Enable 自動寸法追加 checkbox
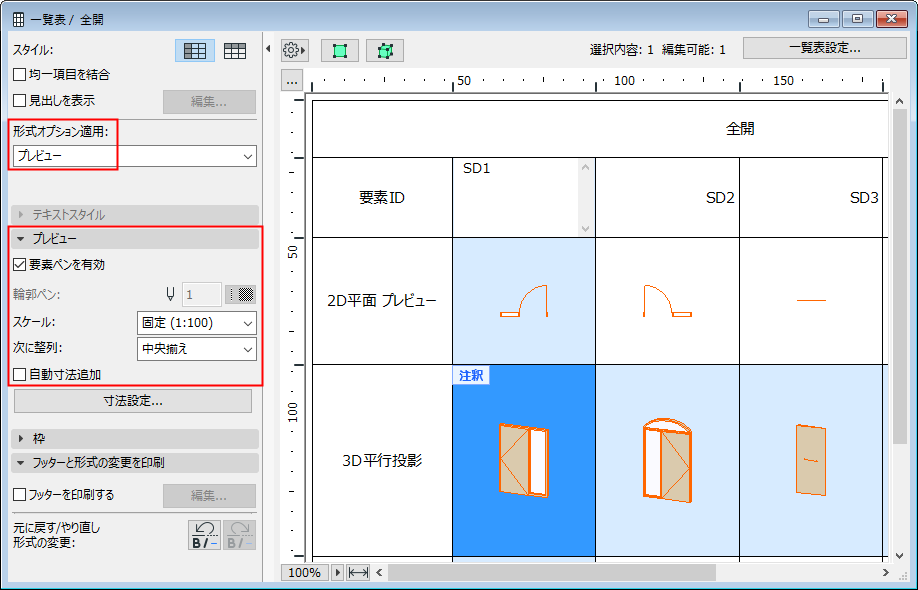The width and height of the screenshot is (918, 590). [19, 375]
